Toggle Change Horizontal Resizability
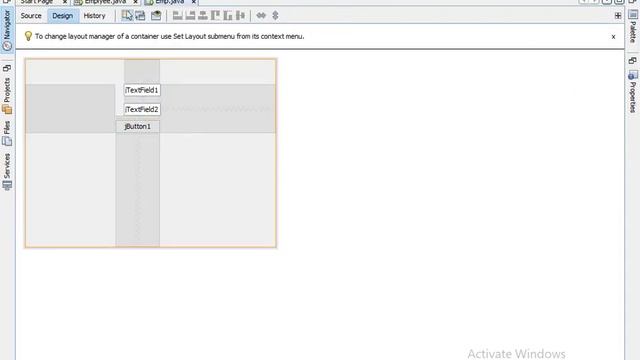This screenshot has width=640, height=360. click(261, 16)
